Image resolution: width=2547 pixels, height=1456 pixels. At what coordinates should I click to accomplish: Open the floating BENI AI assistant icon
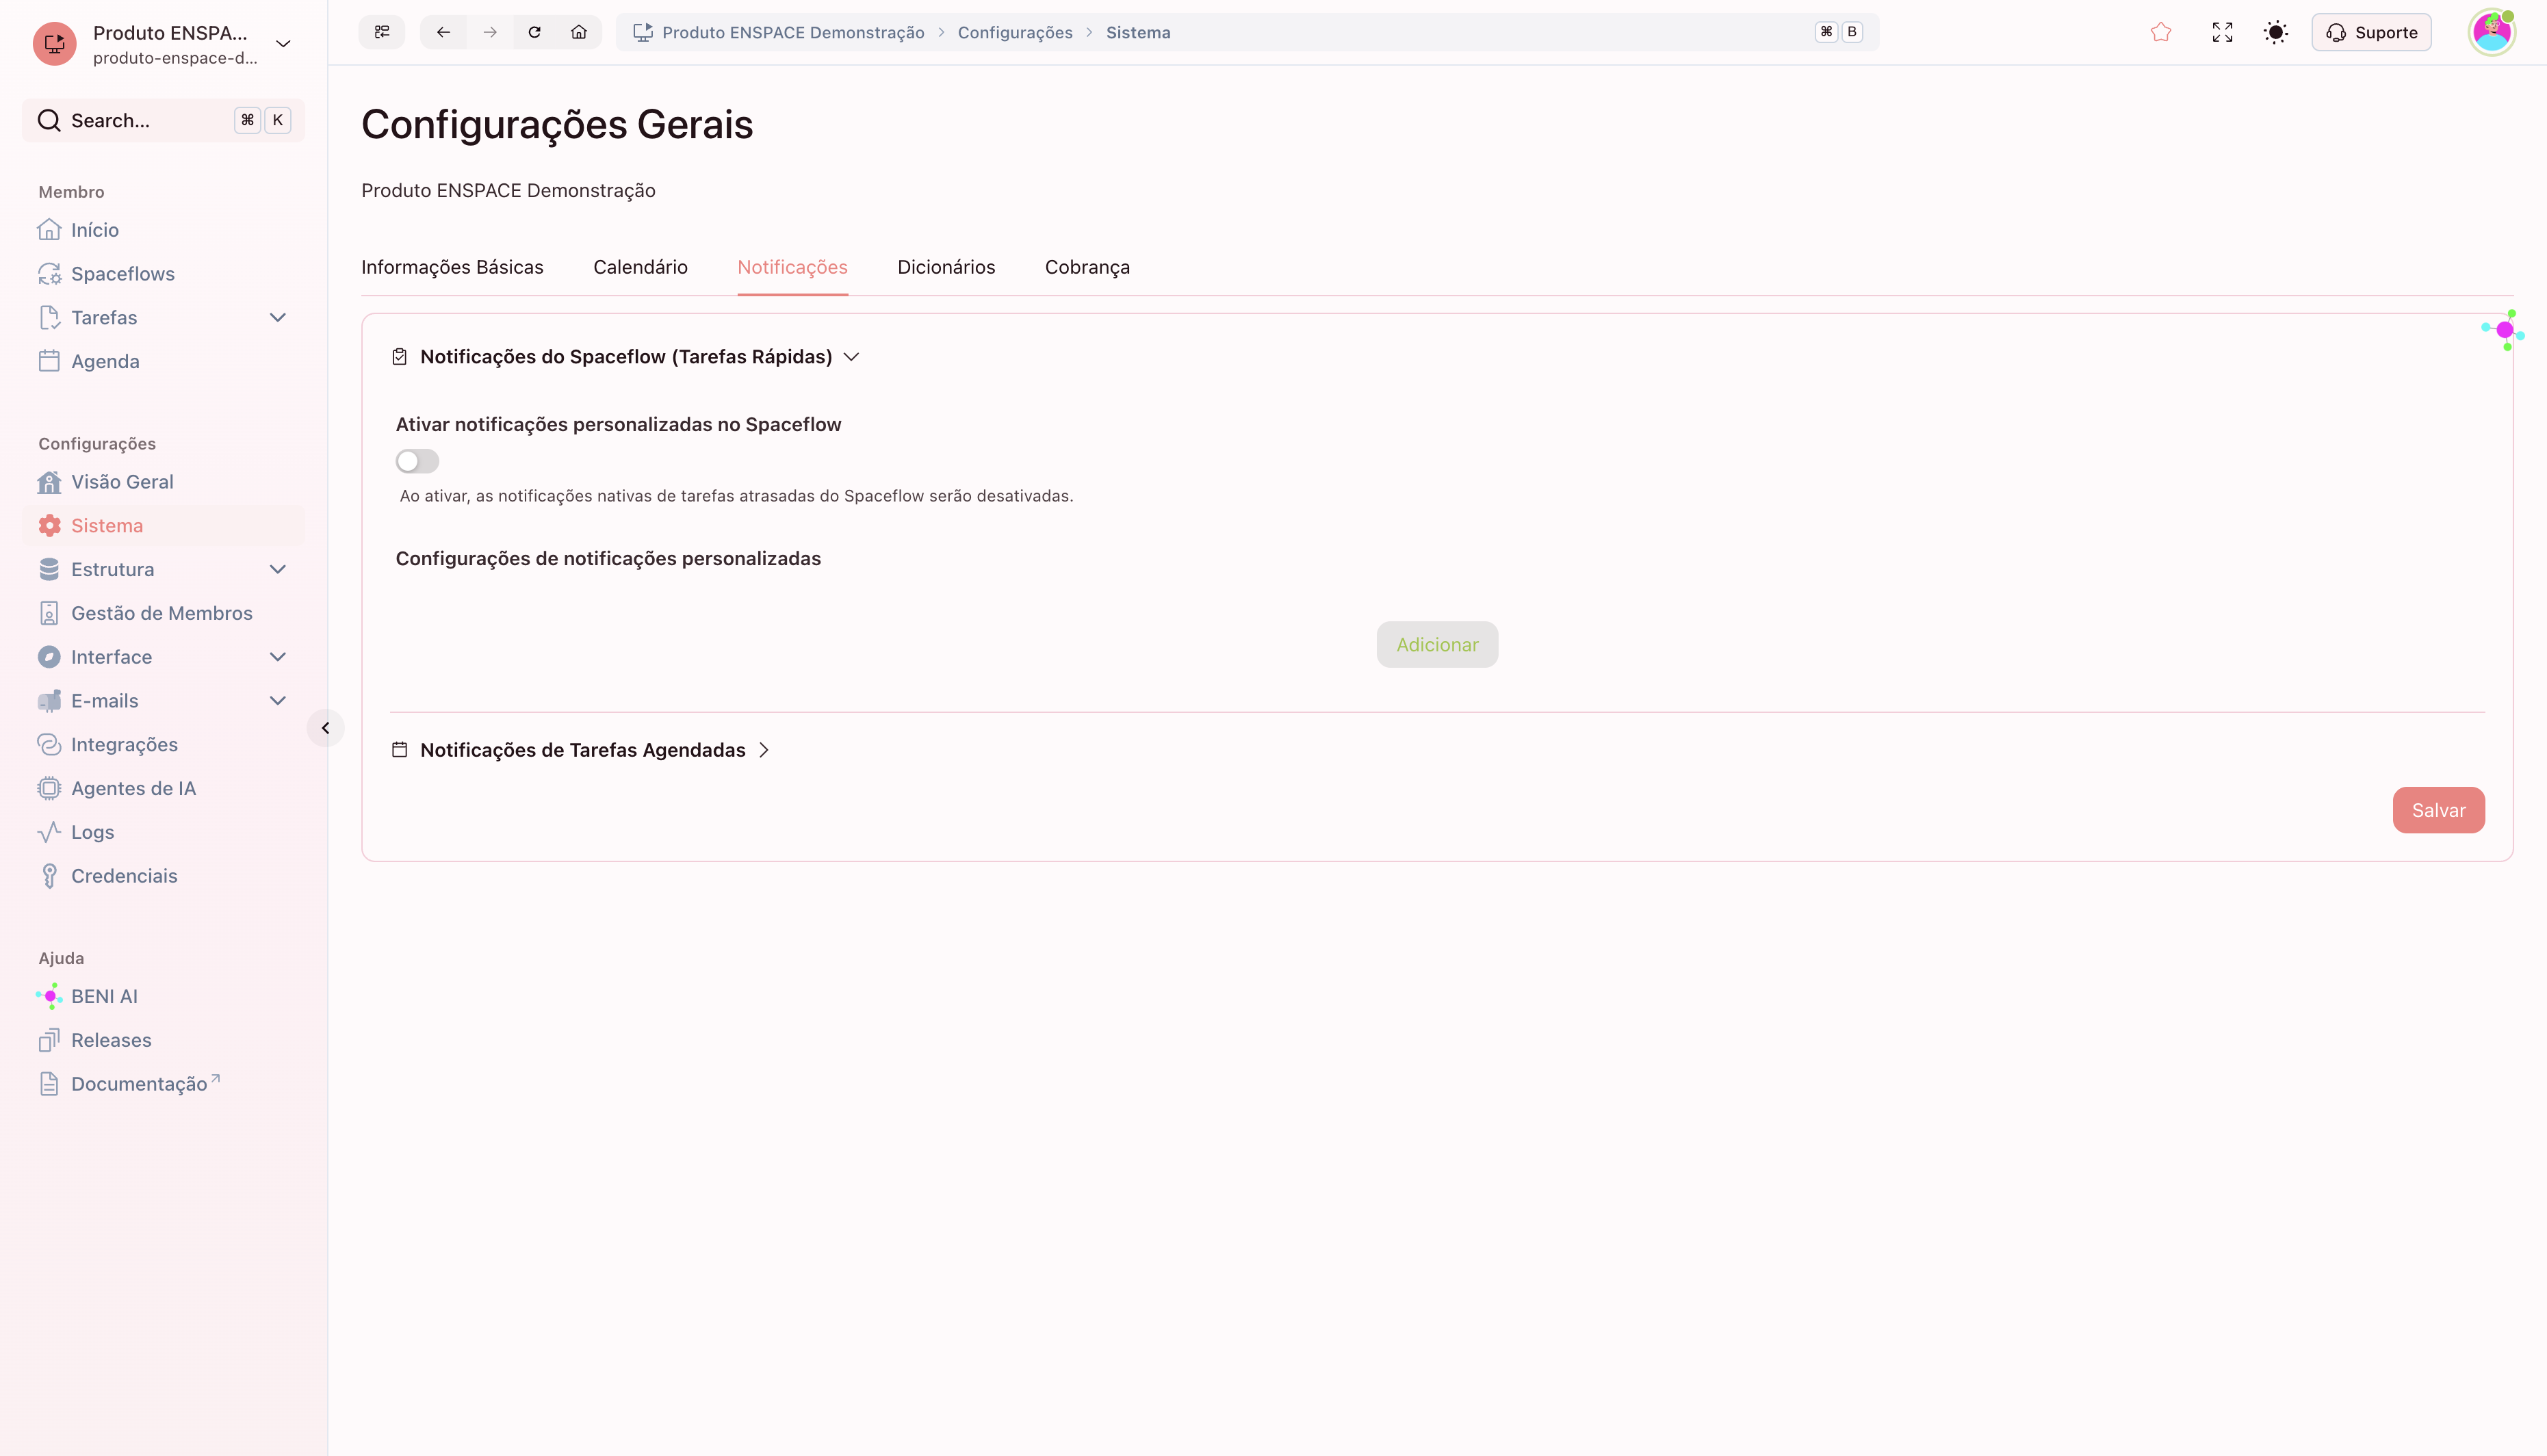pos(2504,330)
